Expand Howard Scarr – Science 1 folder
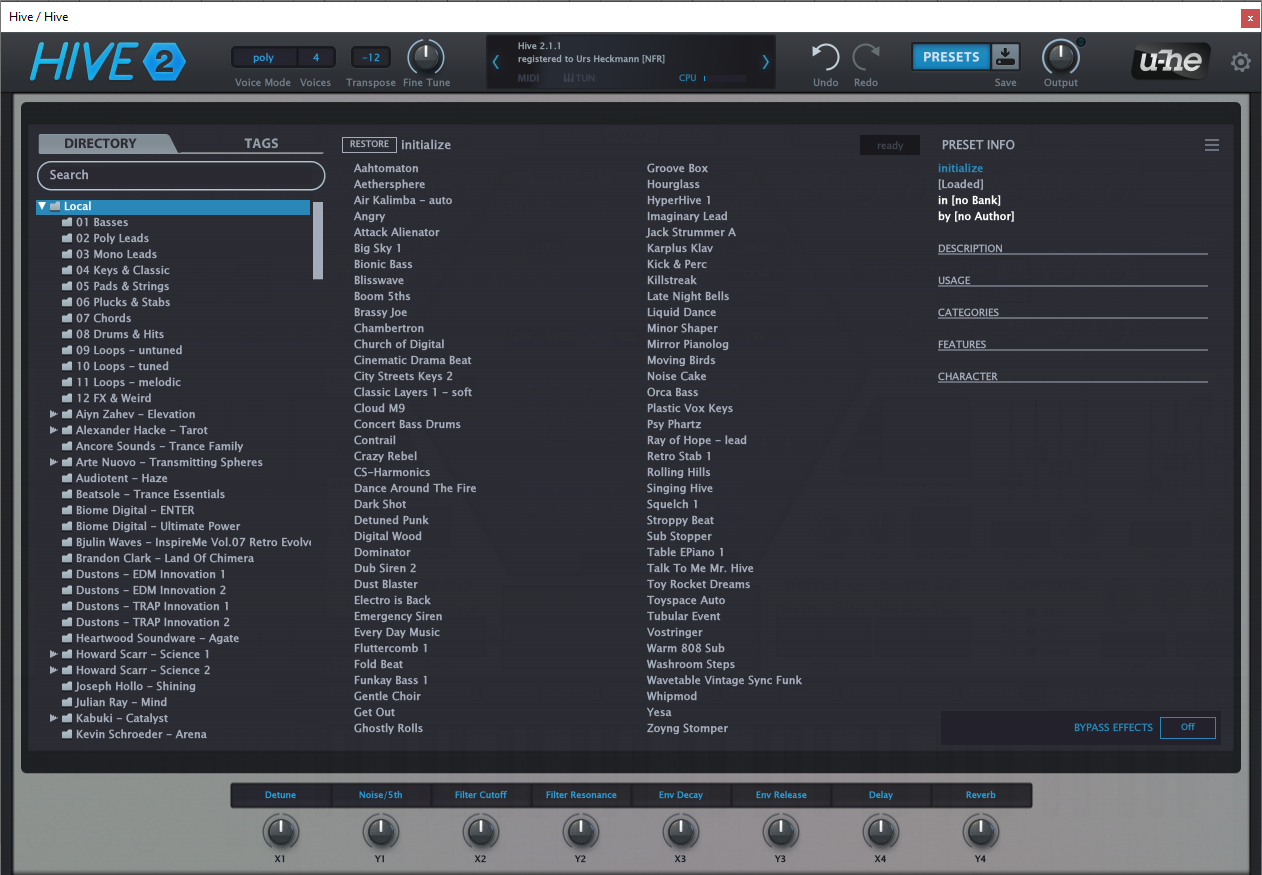 (54, 654)
